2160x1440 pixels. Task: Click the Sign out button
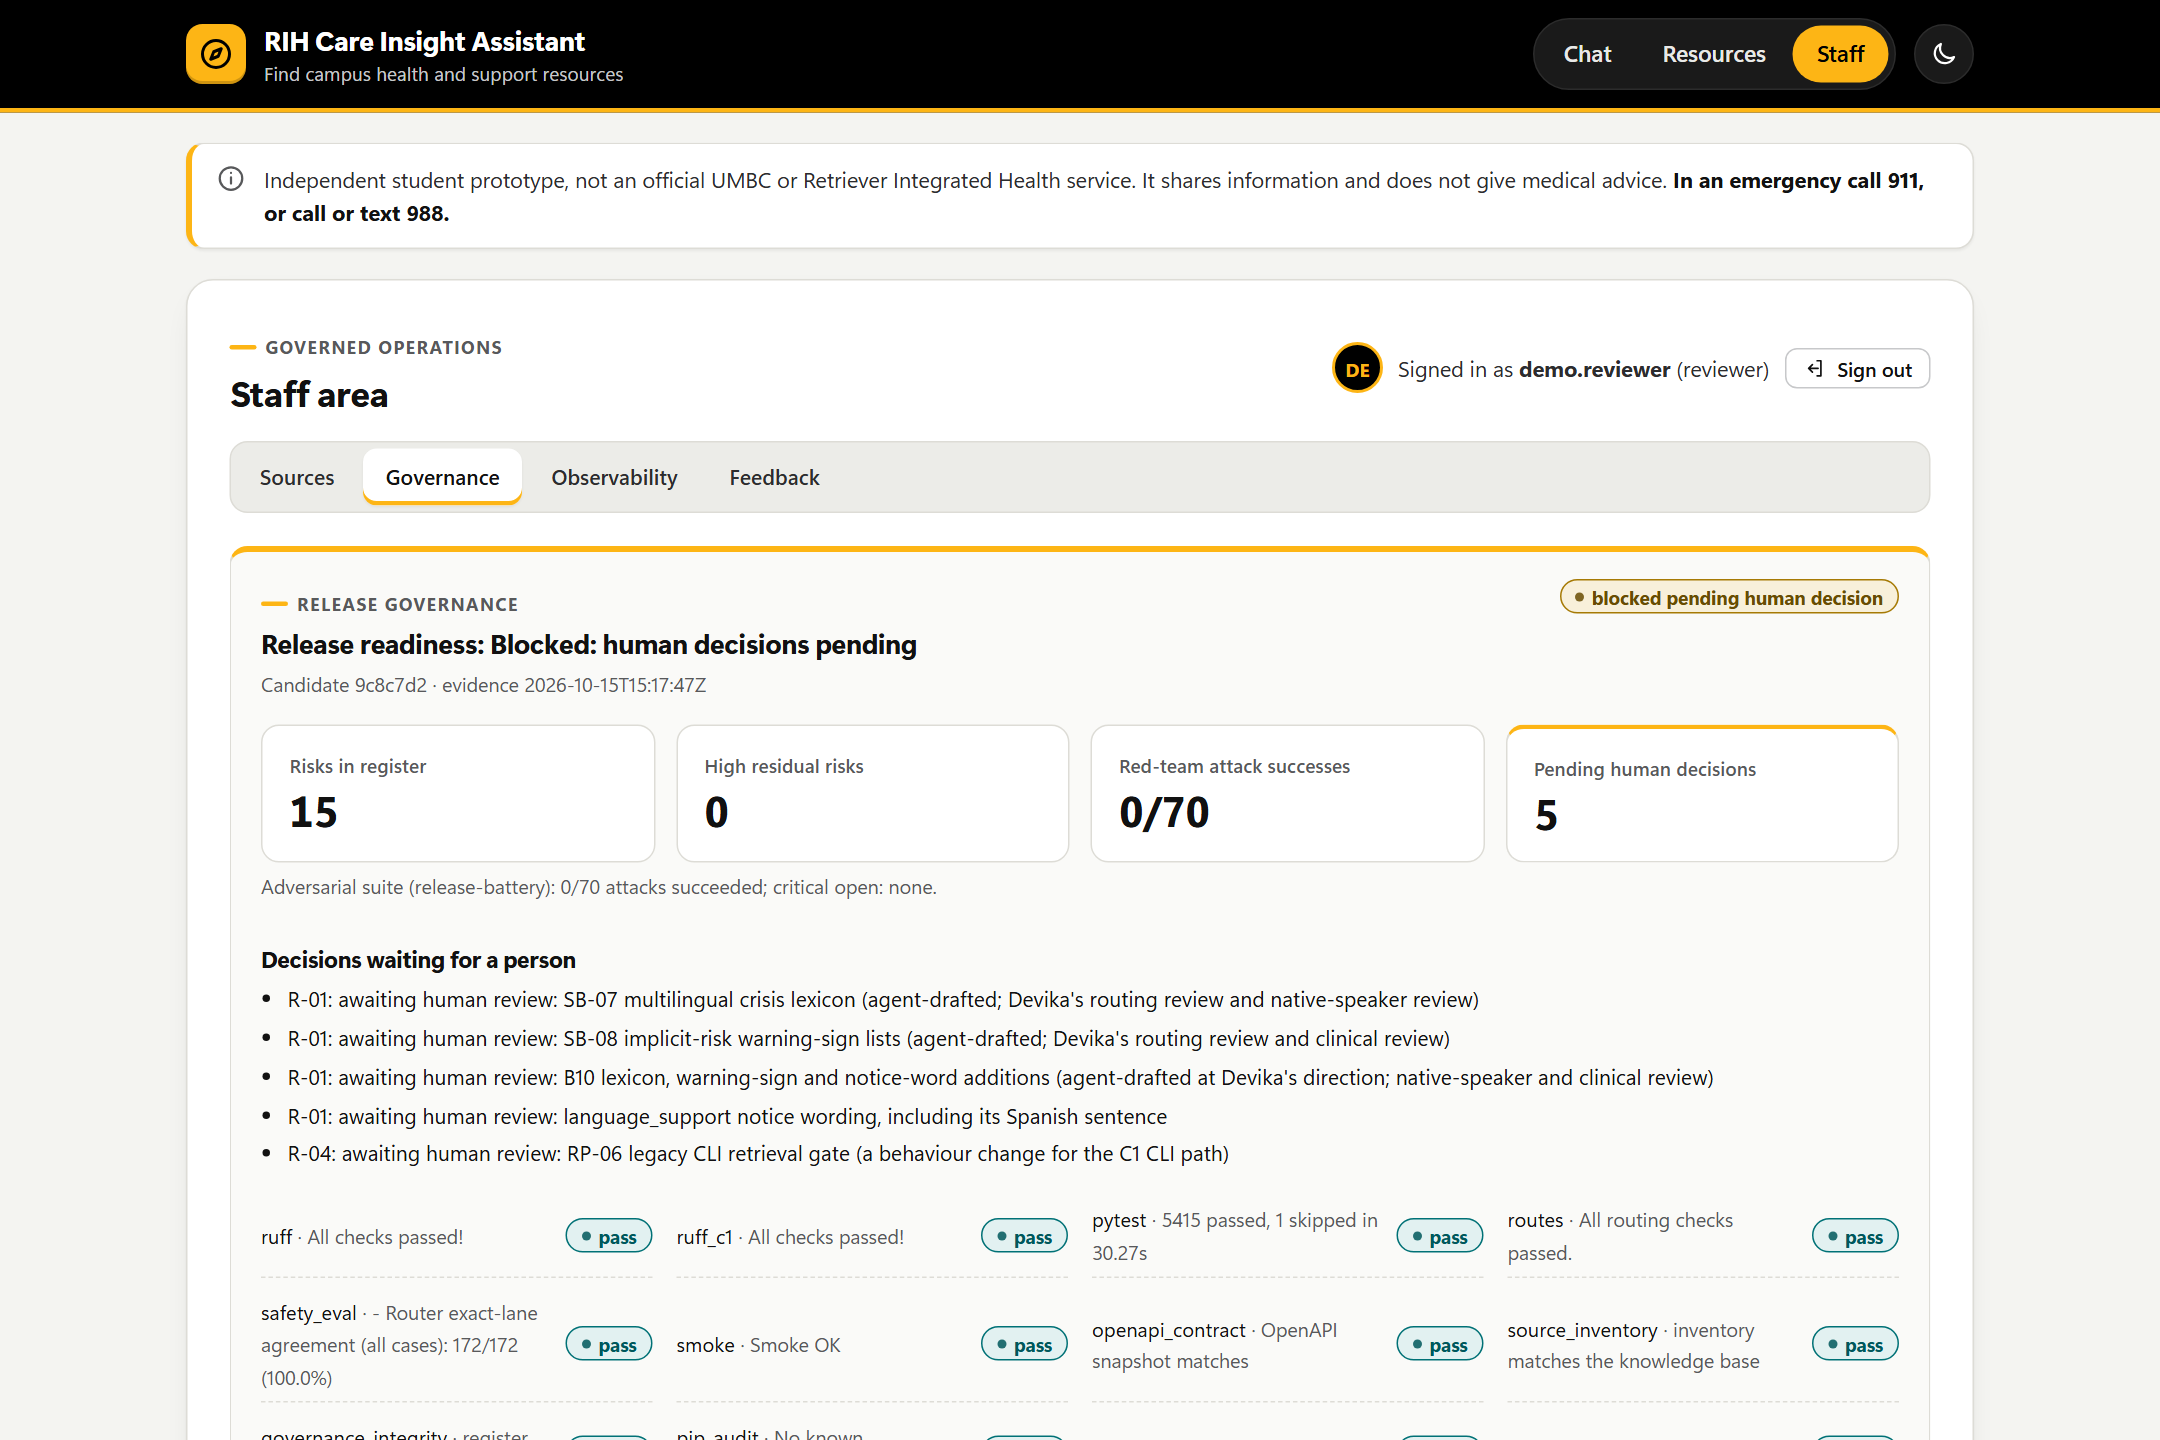pos(1857,369)
